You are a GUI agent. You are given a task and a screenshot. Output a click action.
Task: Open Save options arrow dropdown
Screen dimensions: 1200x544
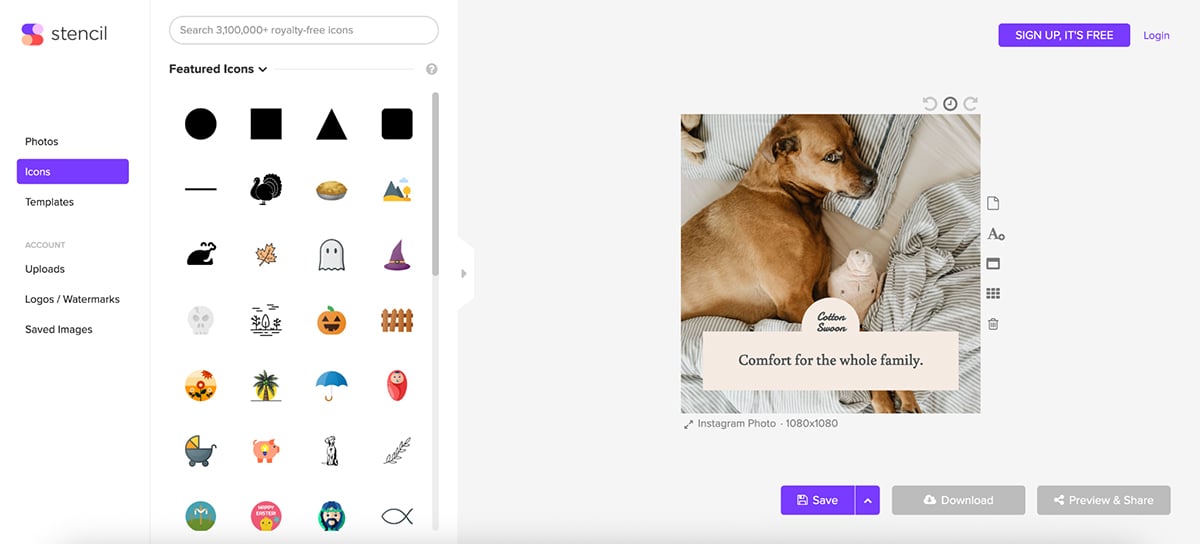pyautogui.click(x=867, y=500)
